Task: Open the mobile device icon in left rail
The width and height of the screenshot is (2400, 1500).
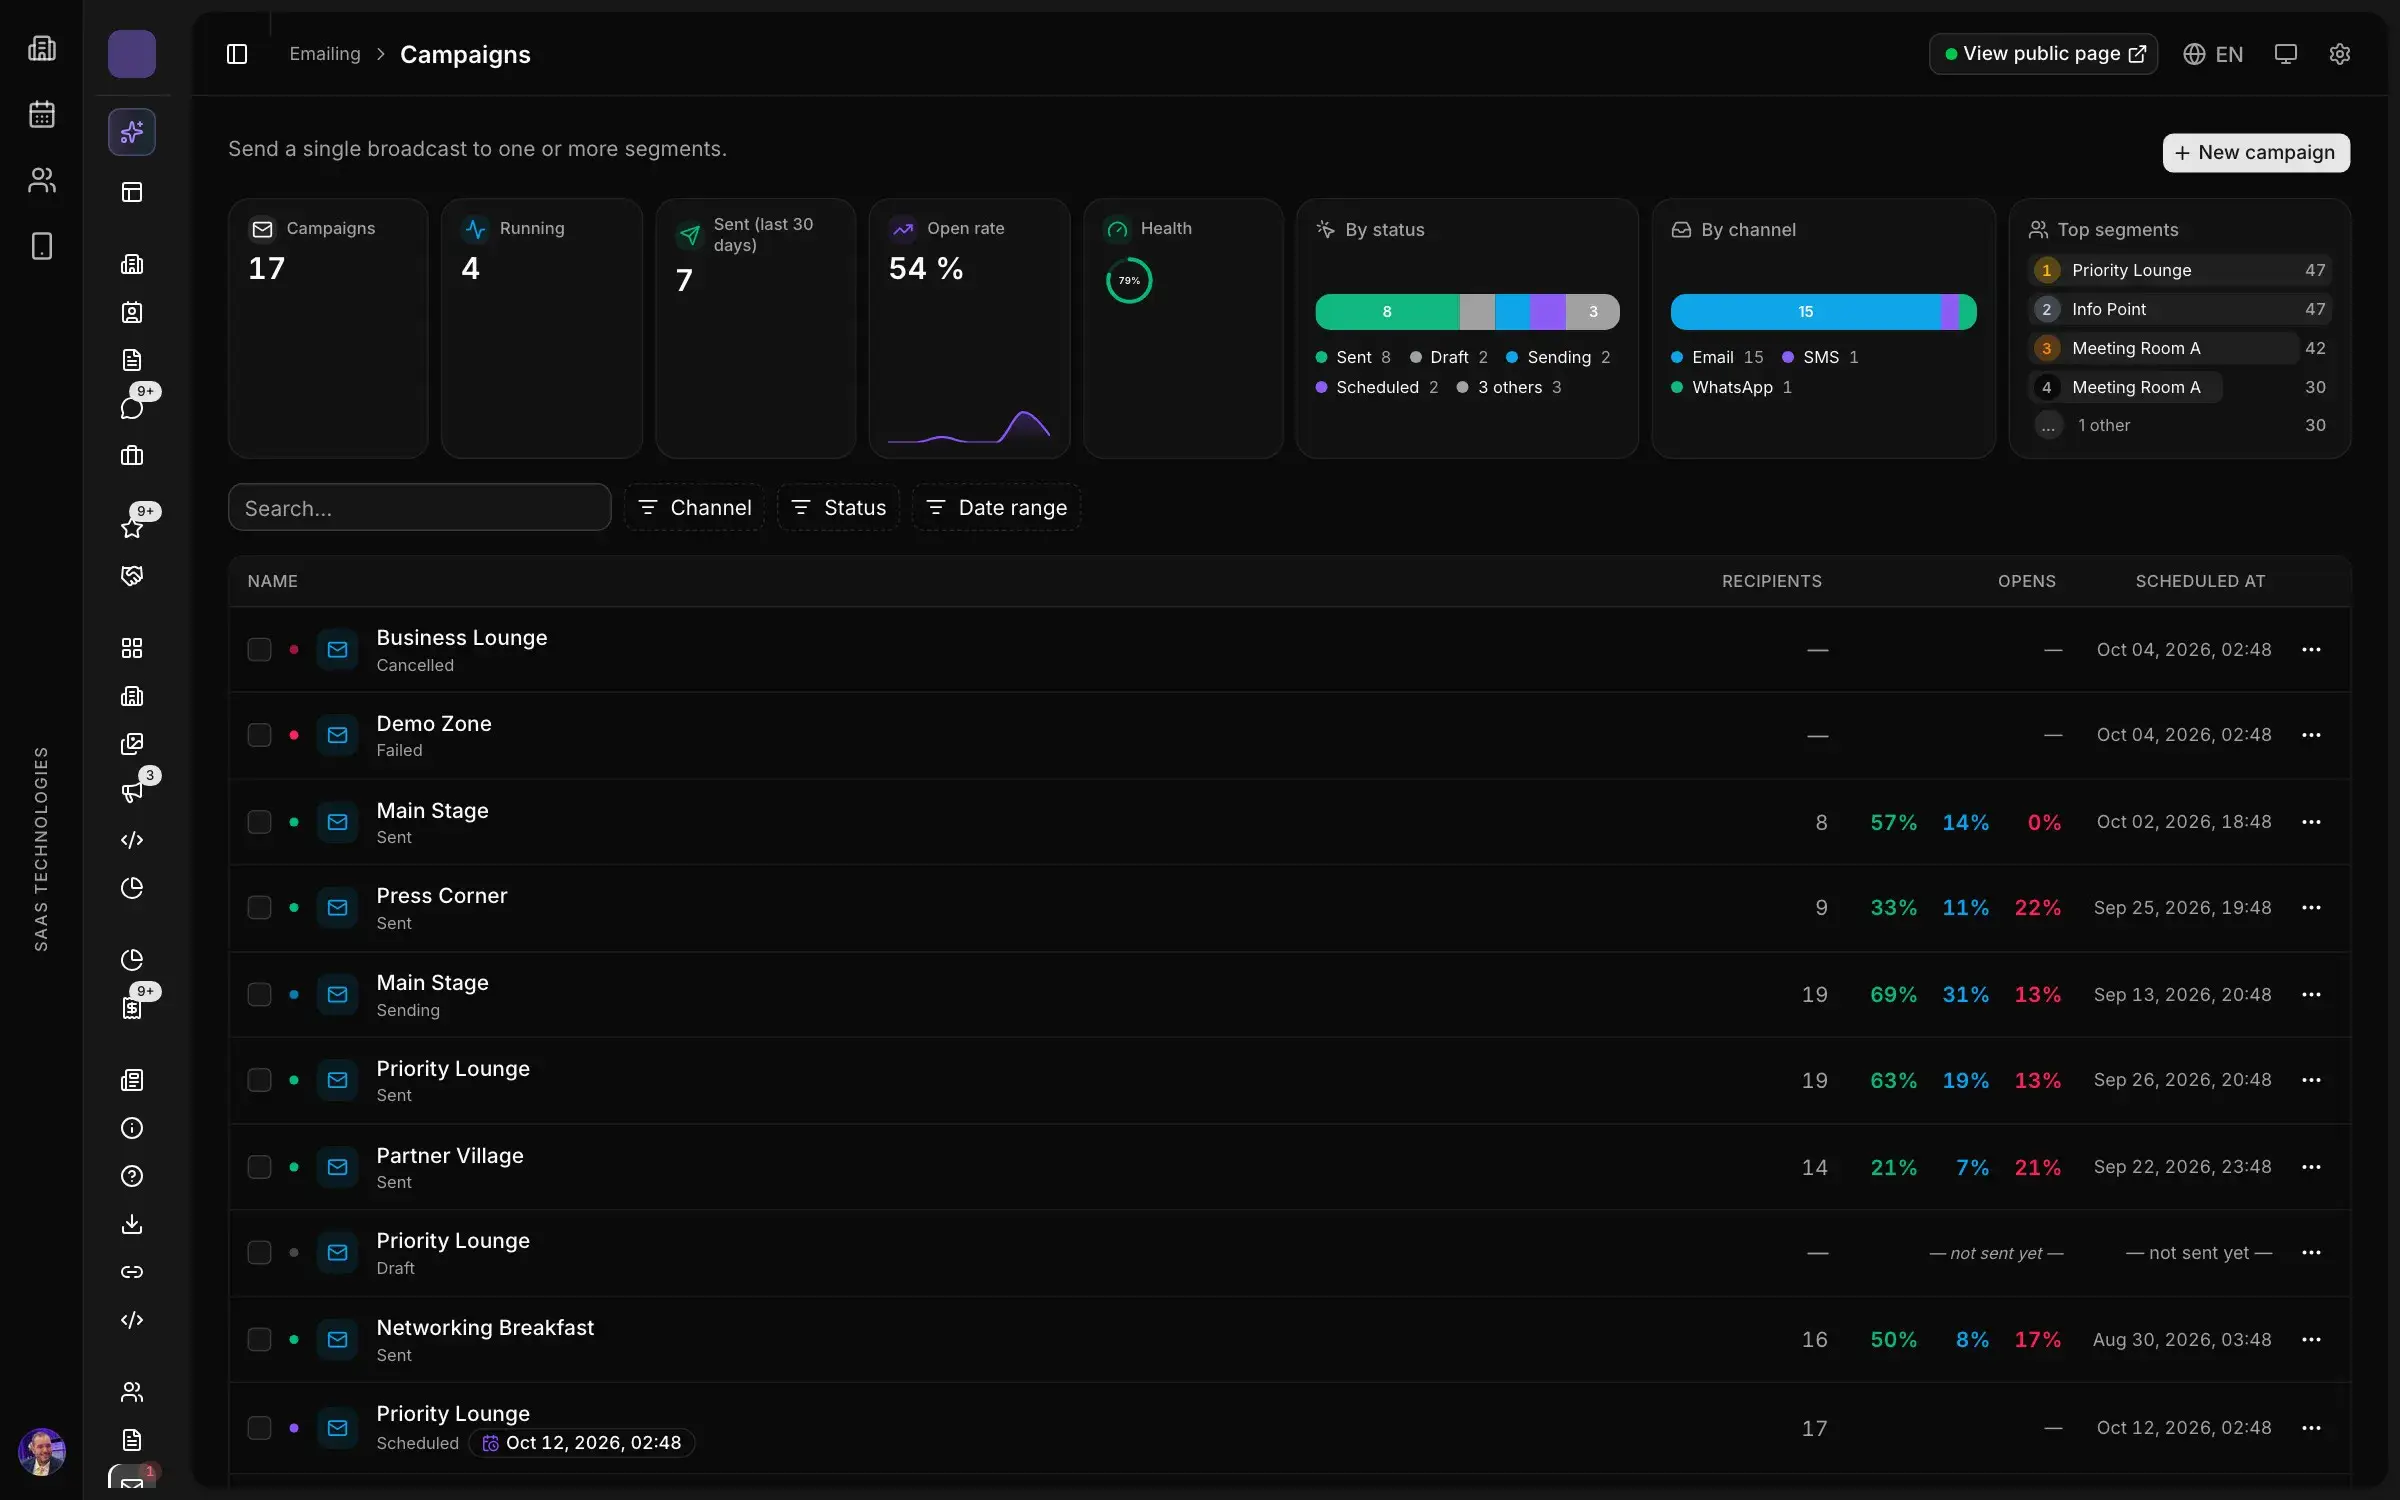Action: coord(42,246)
